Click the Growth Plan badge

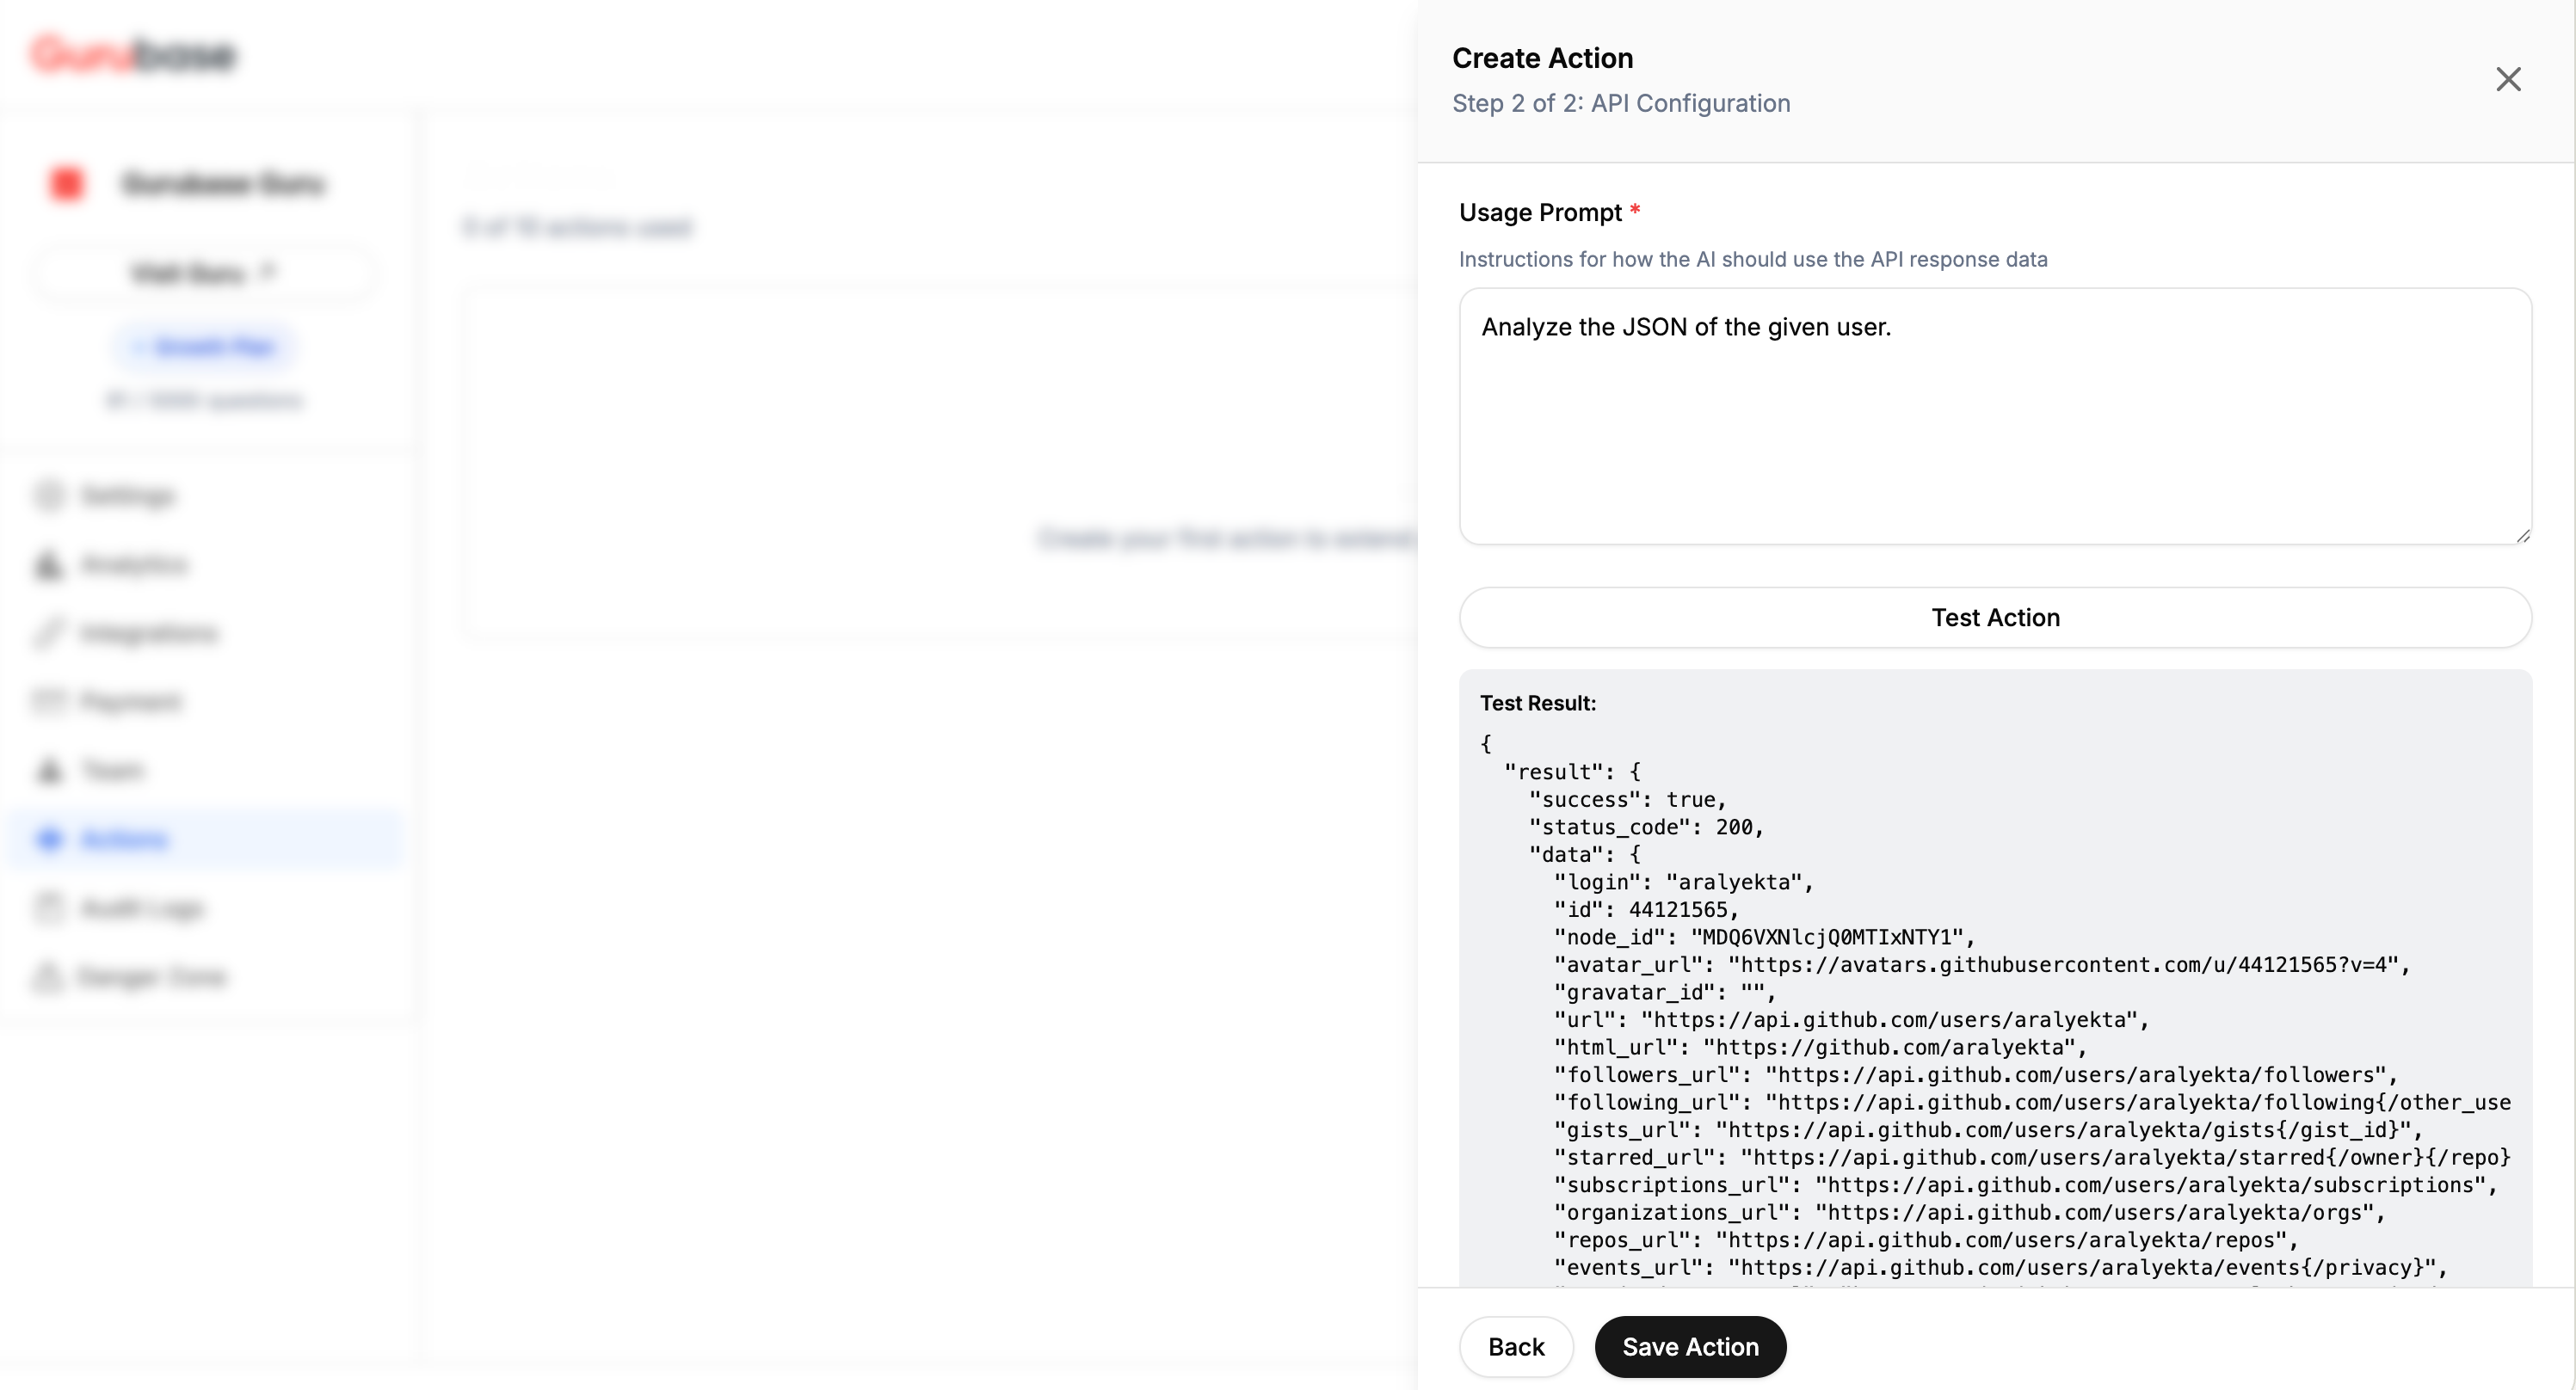tap(204, 347)
